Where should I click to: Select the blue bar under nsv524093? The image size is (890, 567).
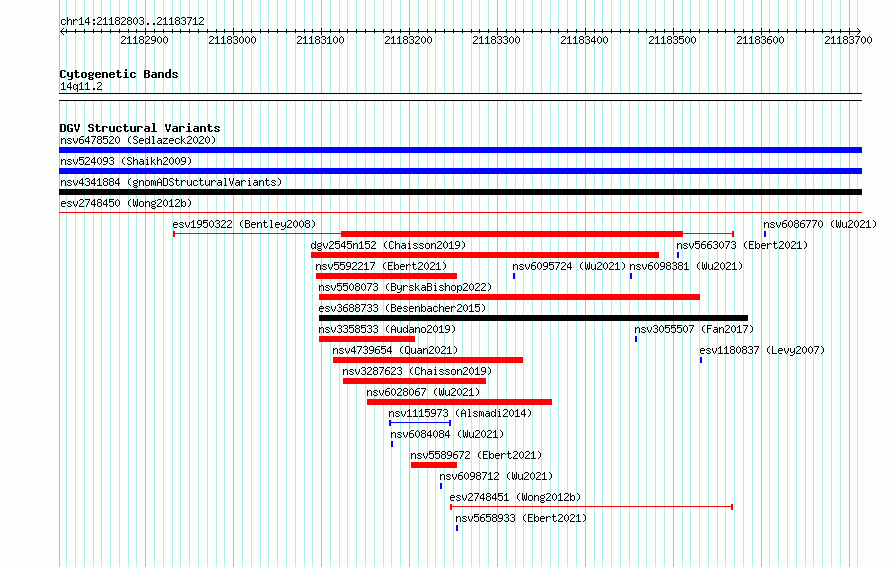click(460, 171)
